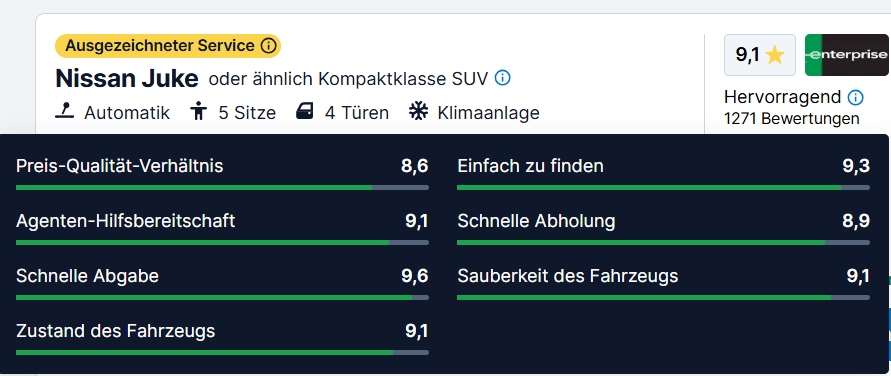The height and width of the screenshot is (376, 891).
Task: Click the Preis-Qualität-Verhältnis rating bar
Action: point(222,187)
